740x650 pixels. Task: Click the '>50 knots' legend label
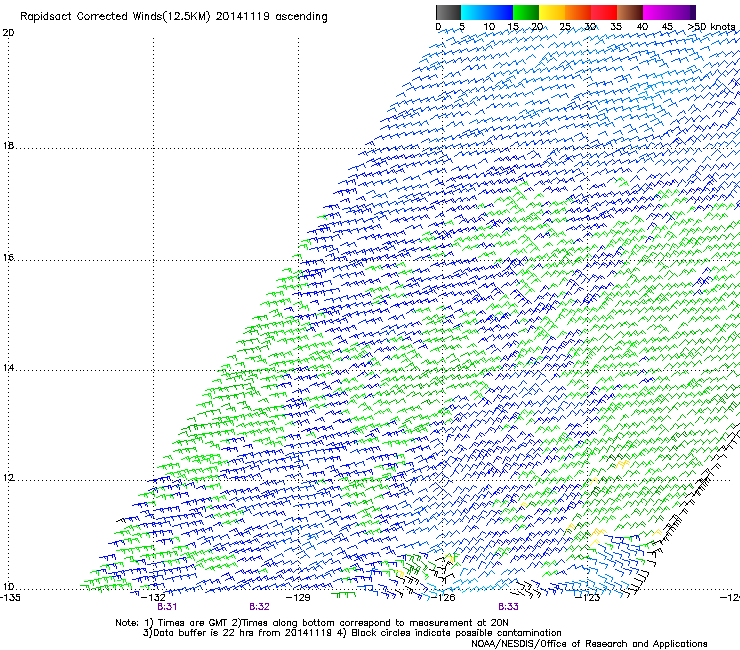711,26
